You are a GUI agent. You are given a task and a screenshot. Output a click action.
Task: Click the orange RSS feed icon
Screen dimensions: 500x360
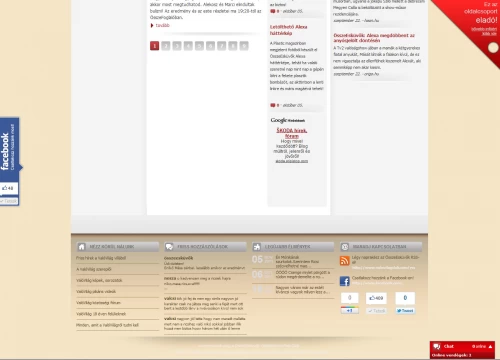(x=345, y=261)
